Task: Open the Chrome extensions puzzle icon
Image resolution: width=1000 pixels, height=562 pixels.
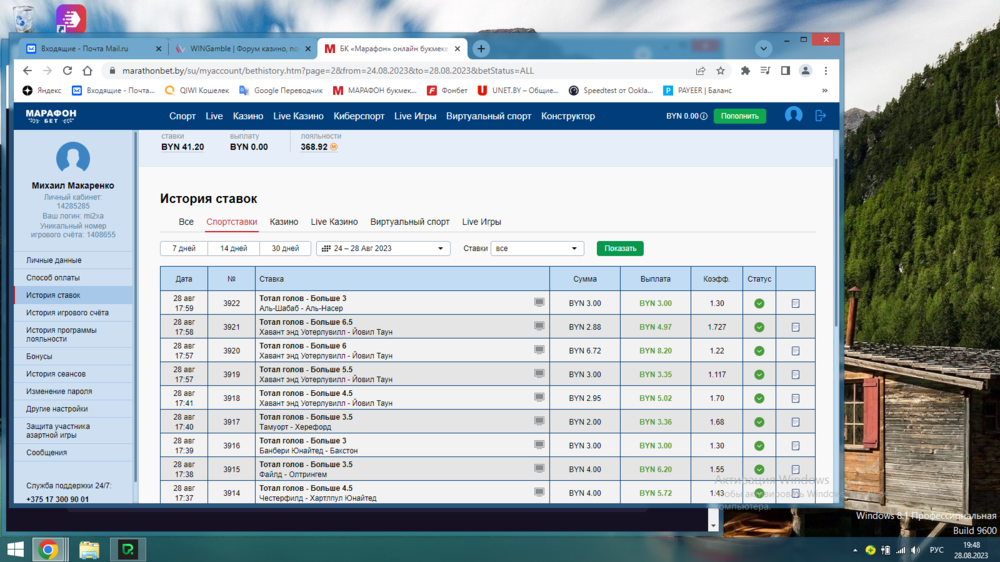Action: [x=745, y=71]
